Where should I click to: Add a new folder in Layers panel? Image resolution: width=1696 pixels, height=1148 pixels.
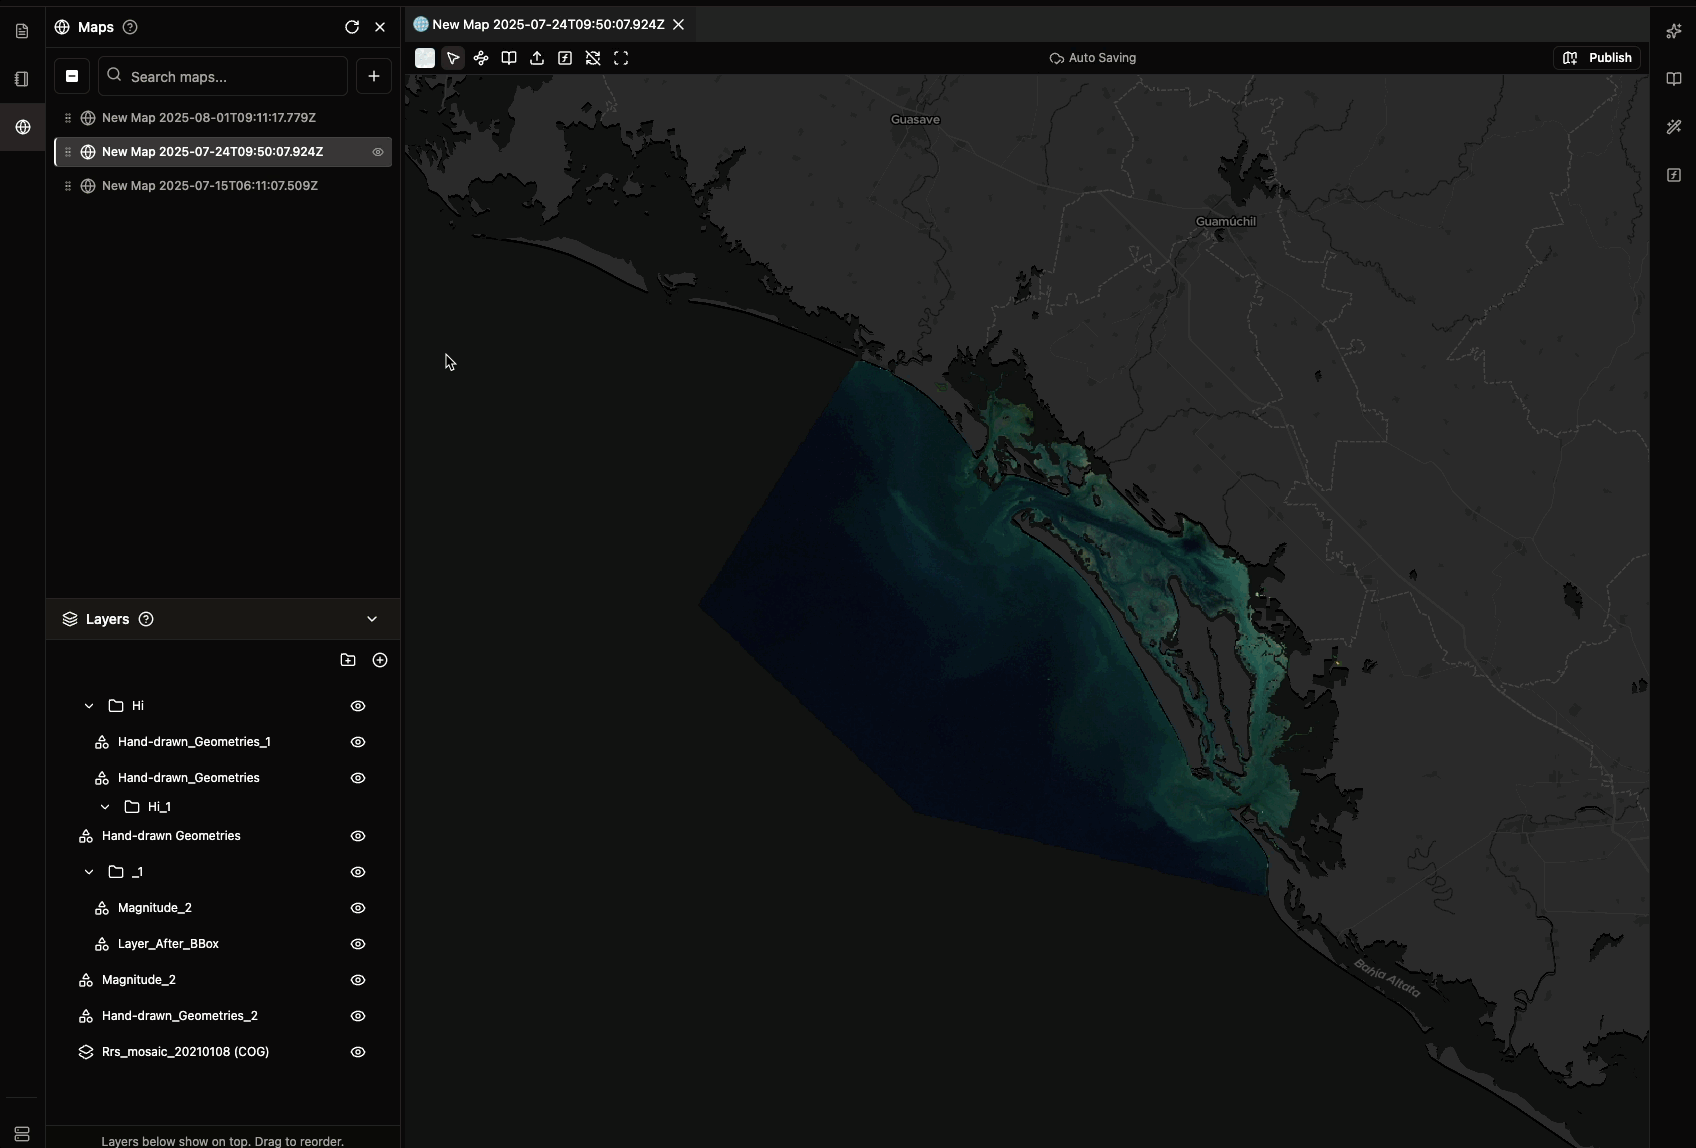click(348, 660)
